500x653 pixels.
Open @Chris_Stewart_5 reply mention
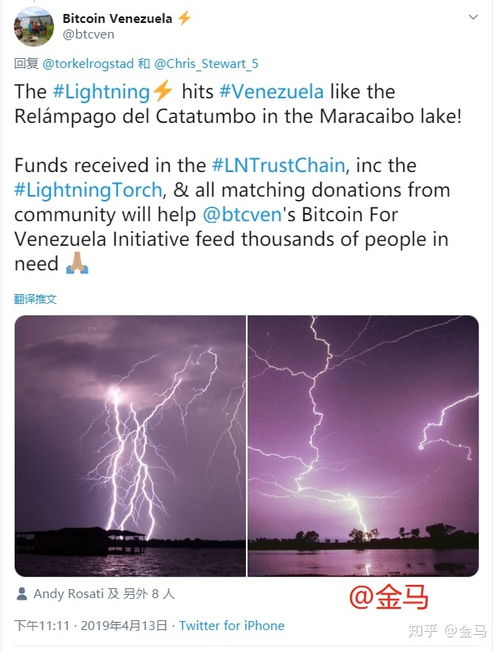[x=206, y=64]
